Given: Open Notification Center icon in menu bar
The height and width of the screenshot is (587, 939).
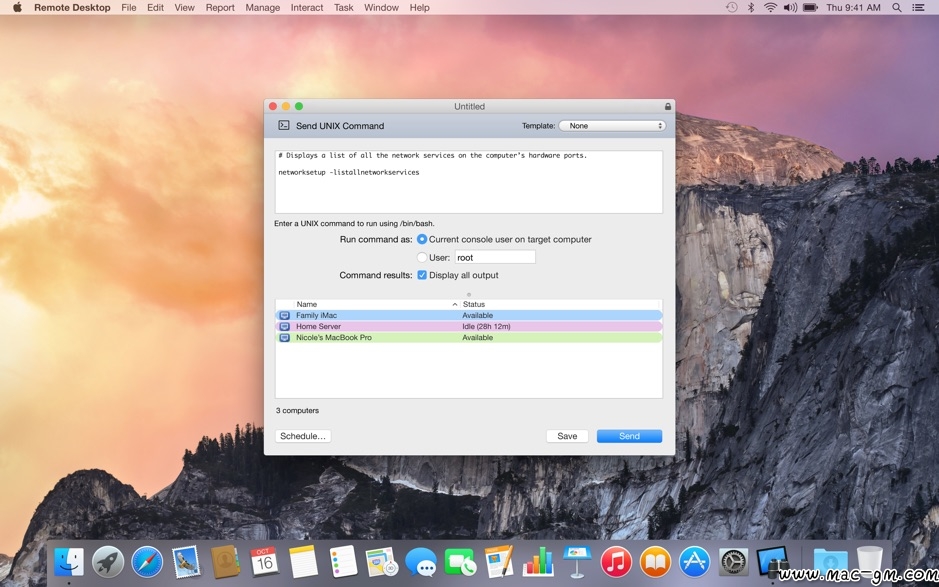Looking at the screenshot, I should pos(917,7).
